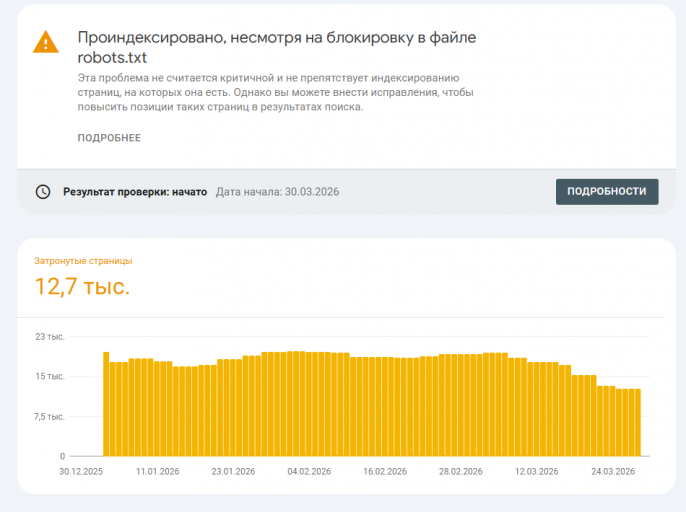The width and height of the screenshot is (686, 512).
Task: Click the clock icon beside validation result
Action: tap(43, 192)
